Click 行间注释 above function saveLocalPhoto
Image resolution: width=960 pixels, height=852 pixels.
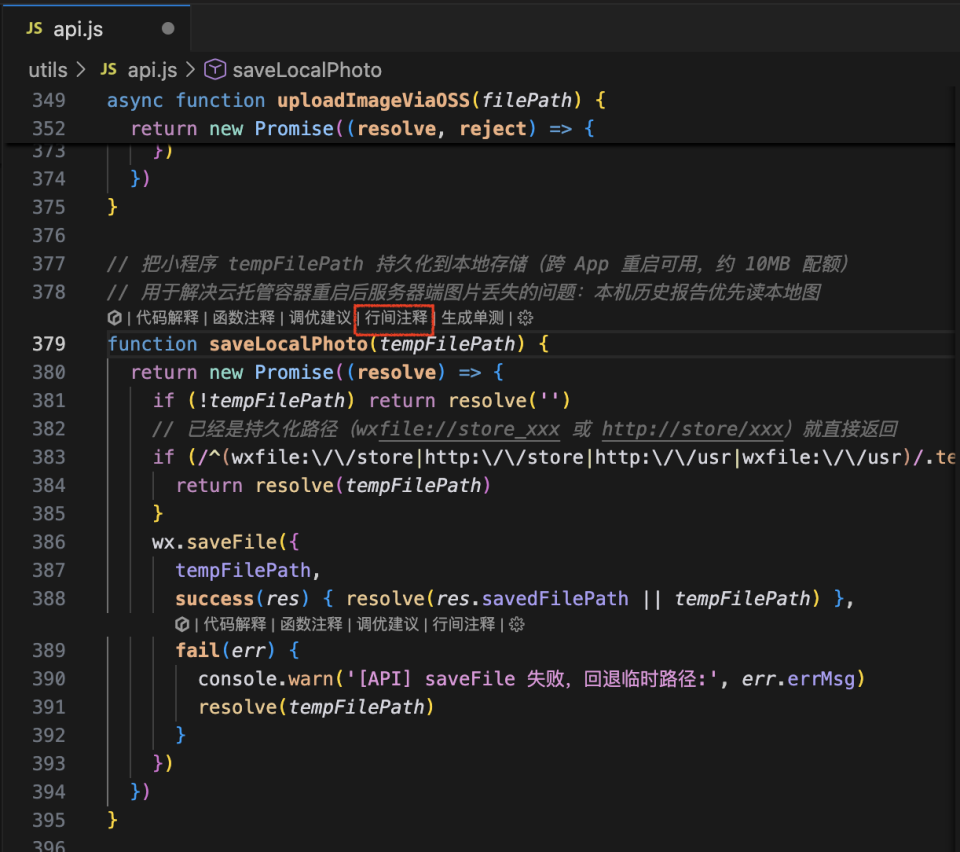coord(396,318)
